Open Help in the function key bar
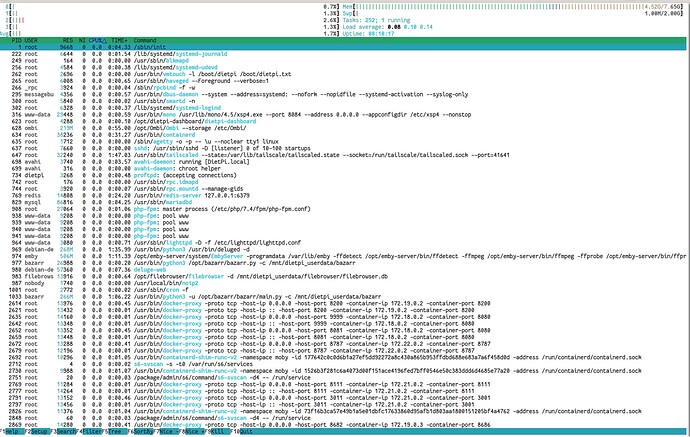The height and width of the screenshot is (437, 690). coord(12,432)
